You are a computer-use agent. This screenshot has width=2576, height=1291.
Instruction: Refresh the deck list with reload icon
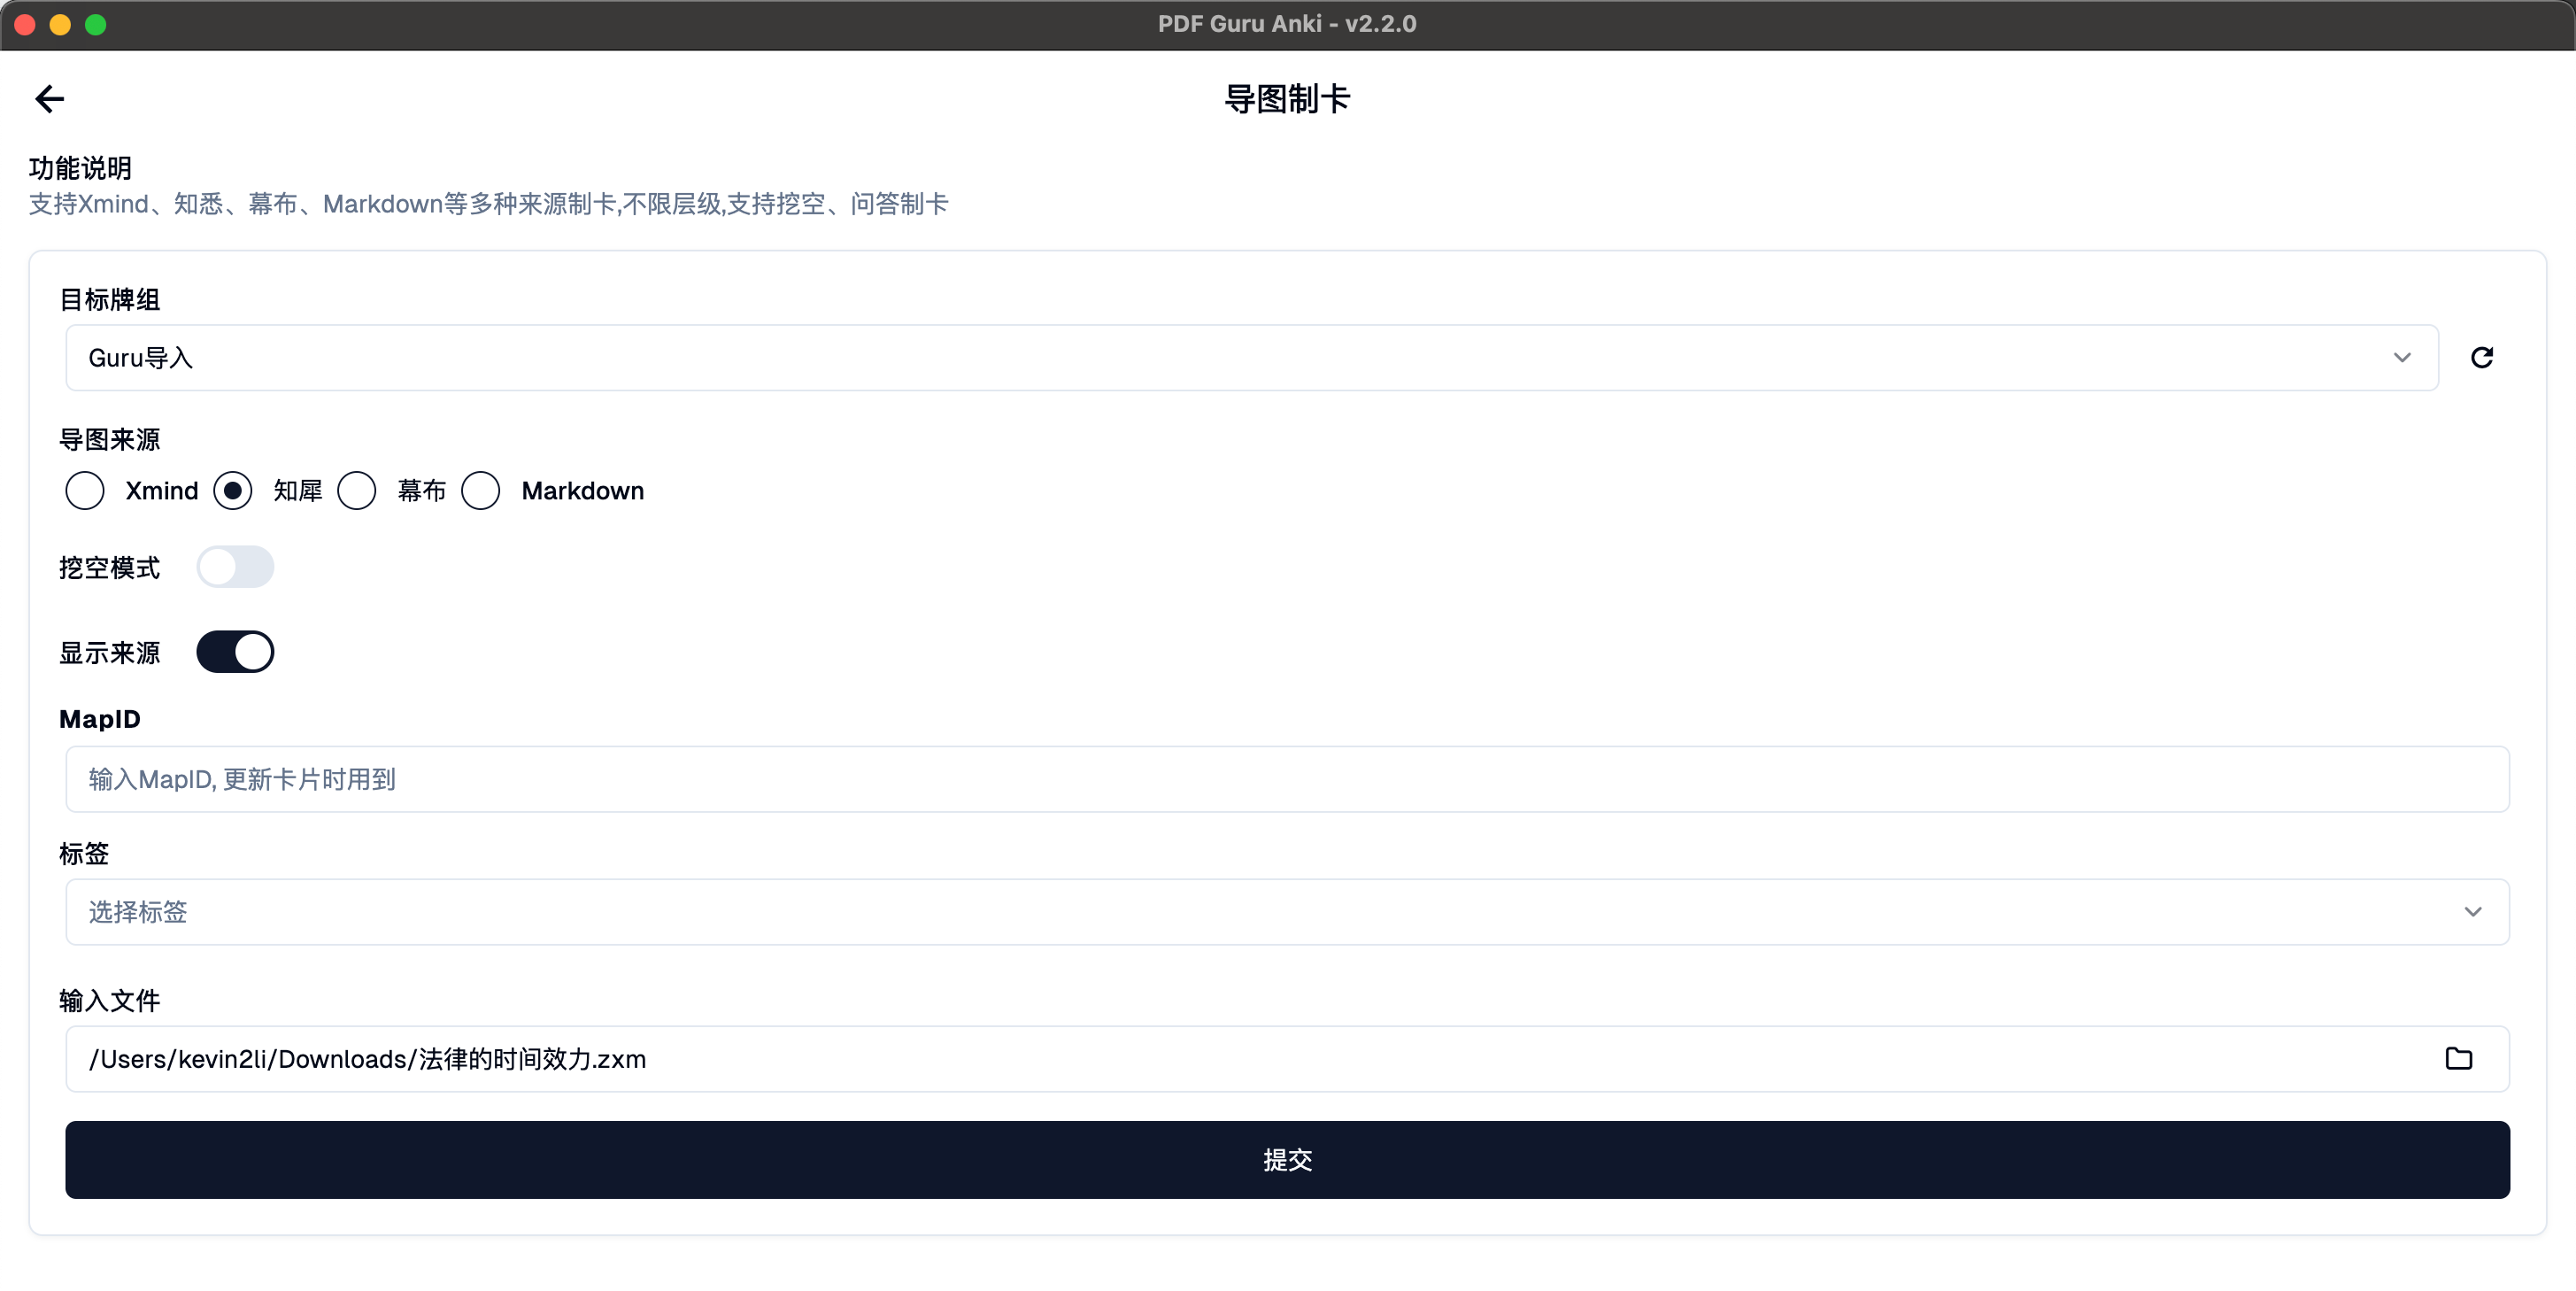(2481, 357)
